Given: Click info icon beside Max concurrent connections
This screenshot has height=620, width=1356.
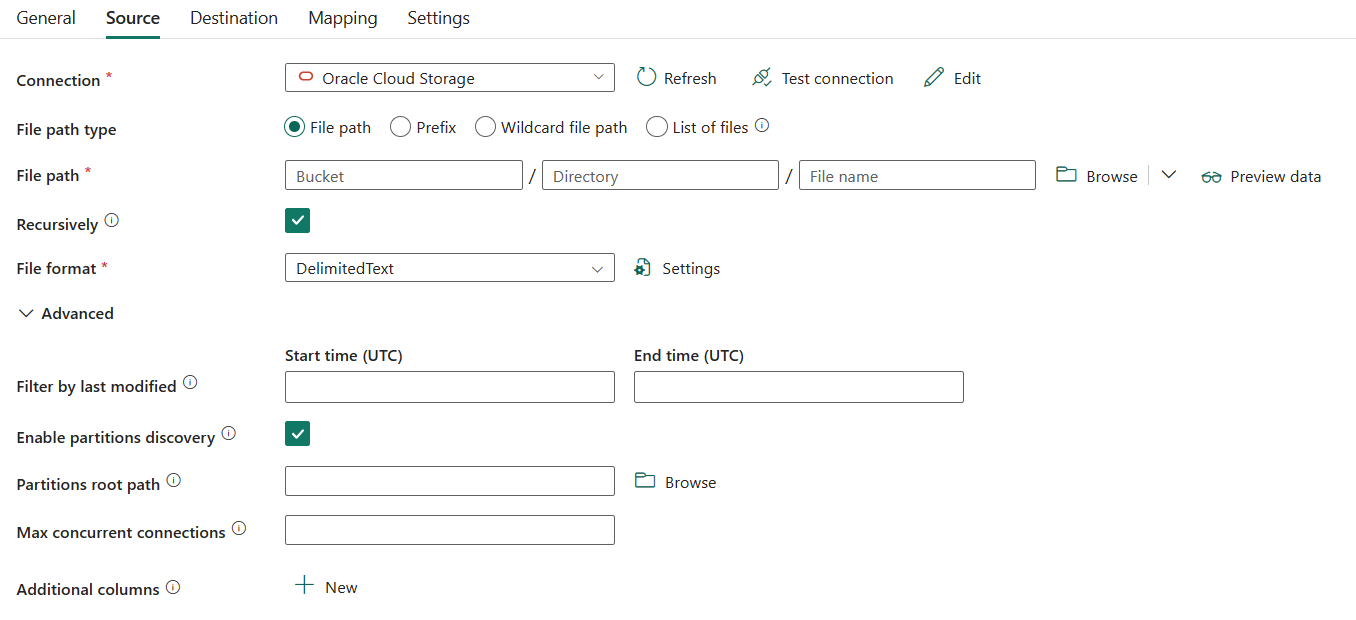Looking at the screenshot, I should click(238, 528).
